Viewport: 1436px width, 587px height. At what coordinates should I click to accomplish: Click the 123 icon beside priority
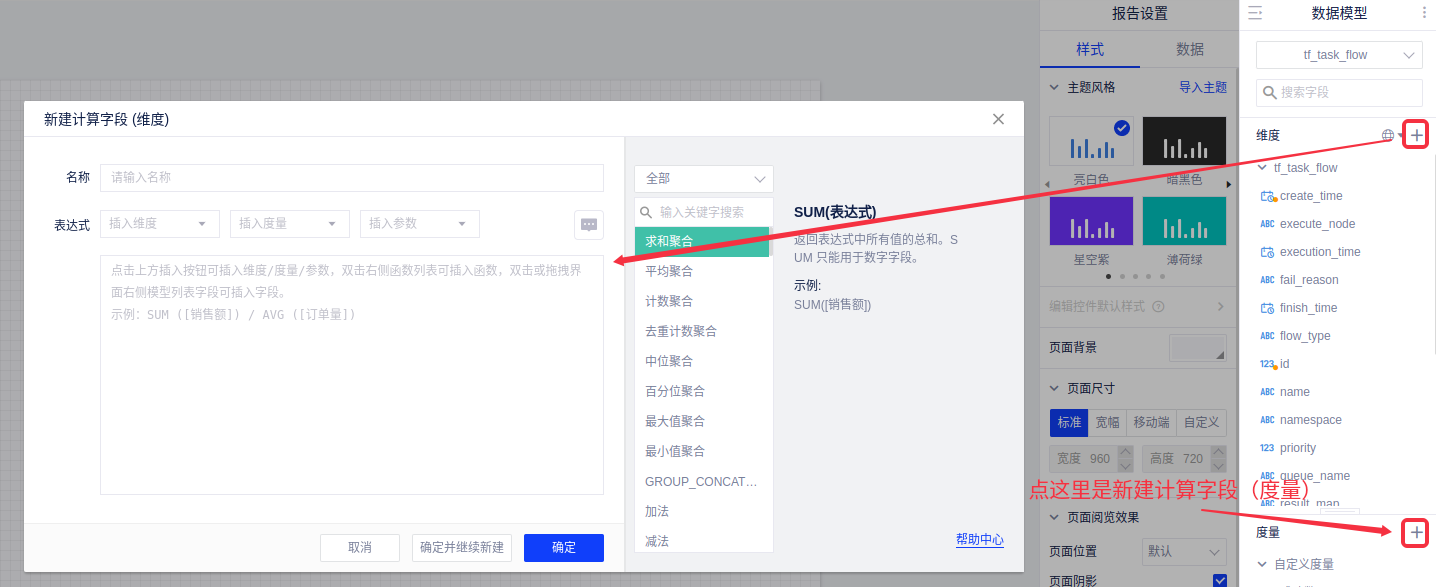pos(1267,448)
